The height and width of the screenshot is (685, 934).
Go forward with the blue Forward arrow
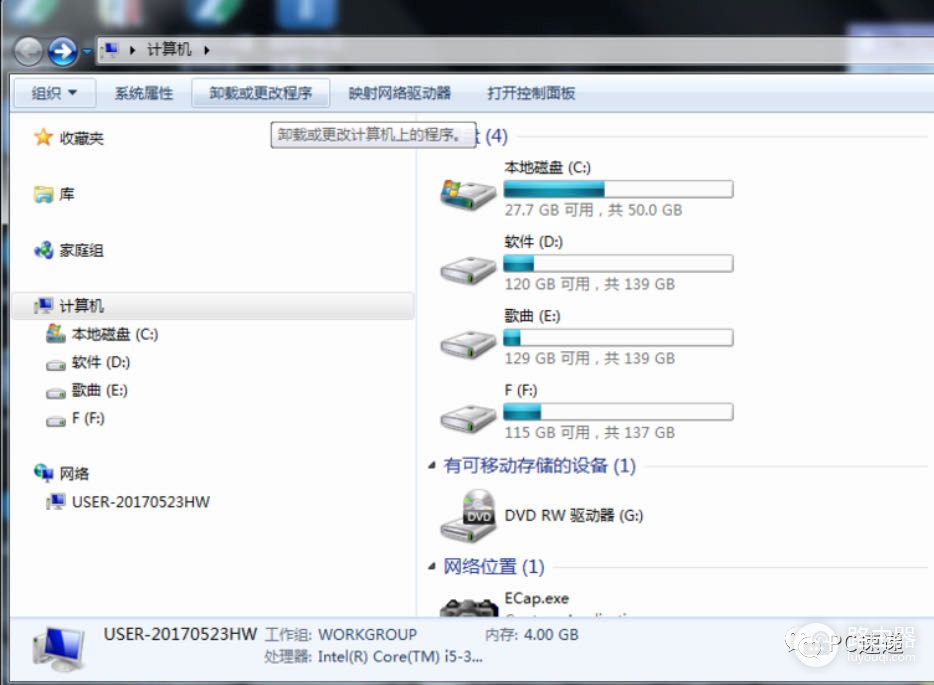click(x=63, y=51)
